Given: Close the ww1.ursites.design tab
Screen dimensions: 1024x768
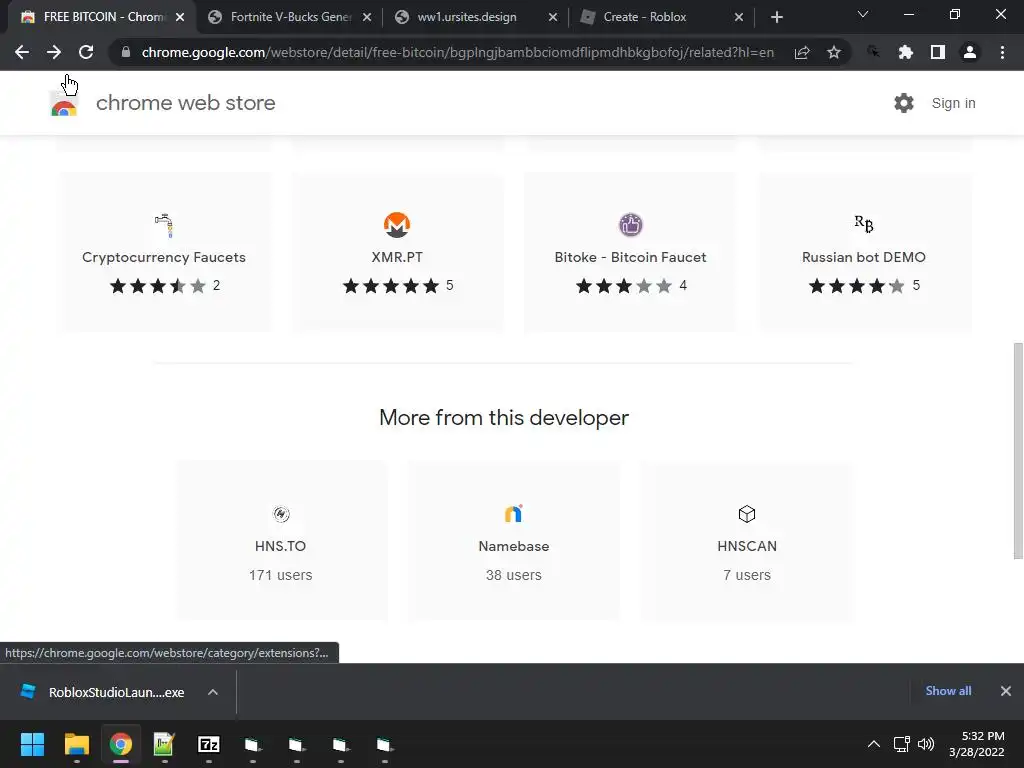Looking at the screenshot, I should (552, 17).
